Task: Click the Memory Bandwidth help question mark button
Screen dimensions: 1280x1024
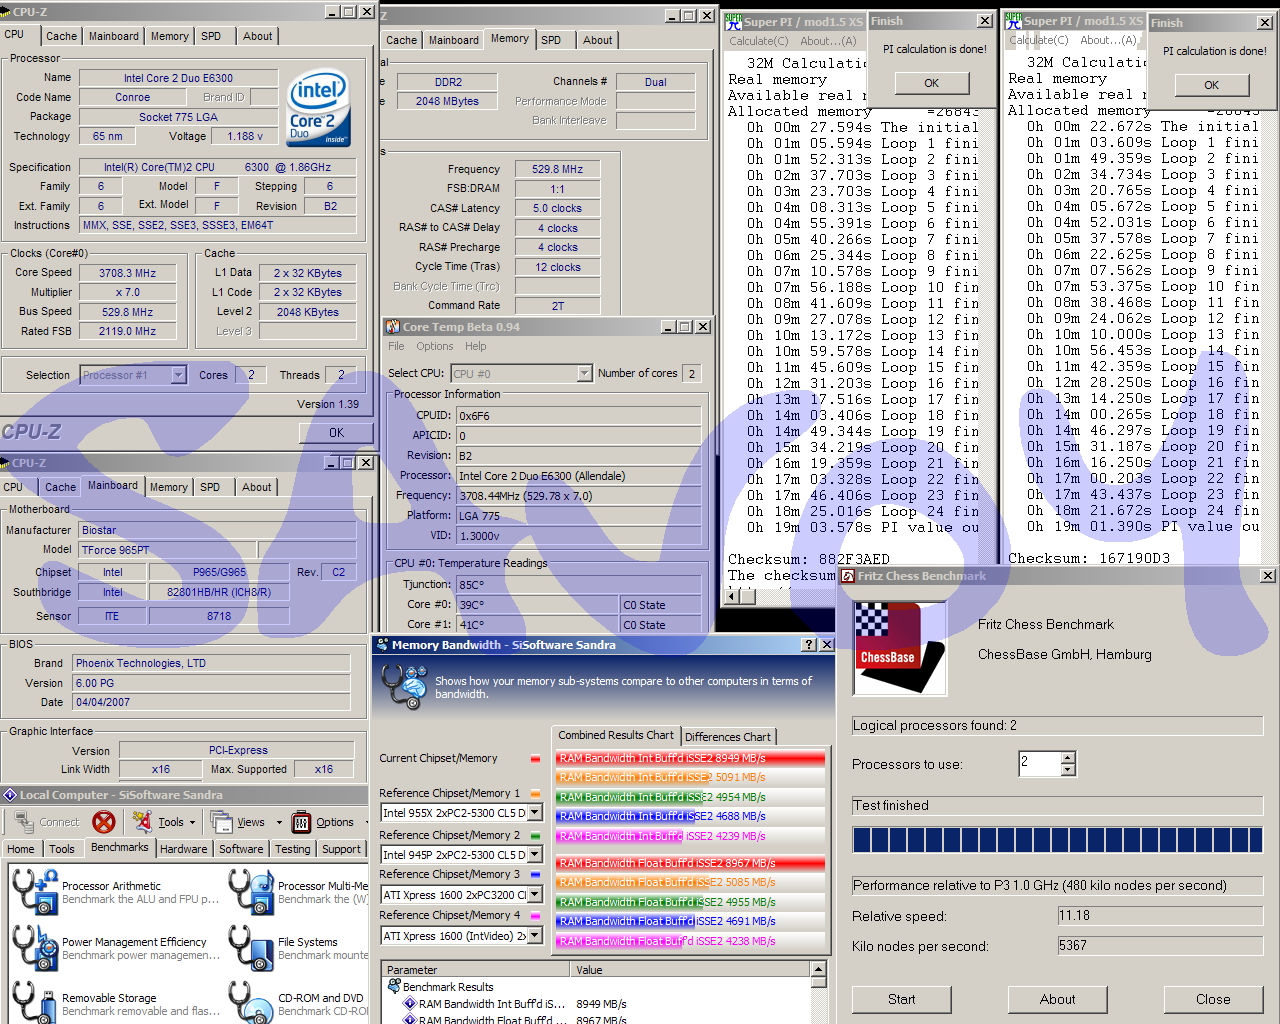Action: point(809,645)
